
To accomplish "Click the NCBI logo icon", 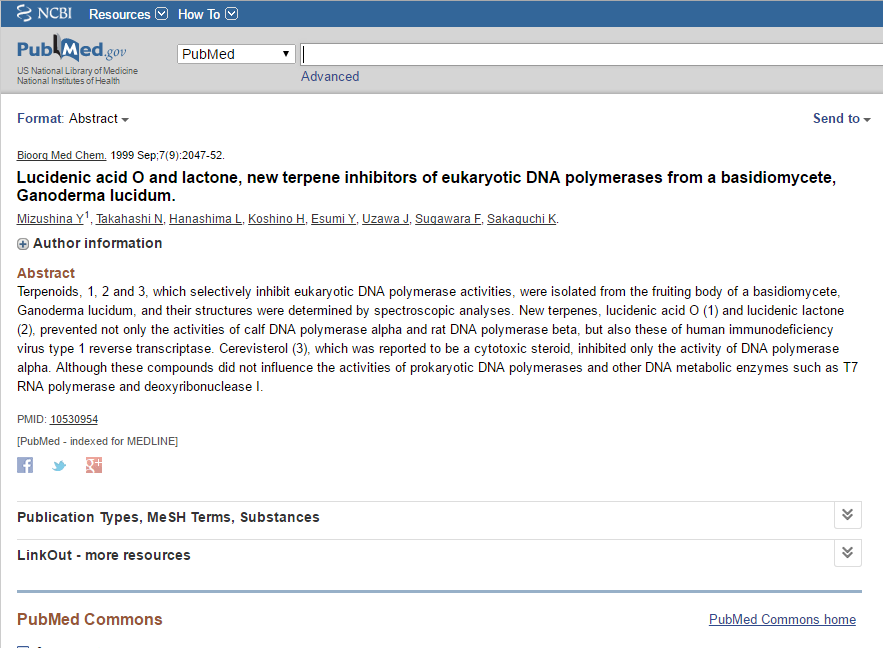I will click(24, 14).
